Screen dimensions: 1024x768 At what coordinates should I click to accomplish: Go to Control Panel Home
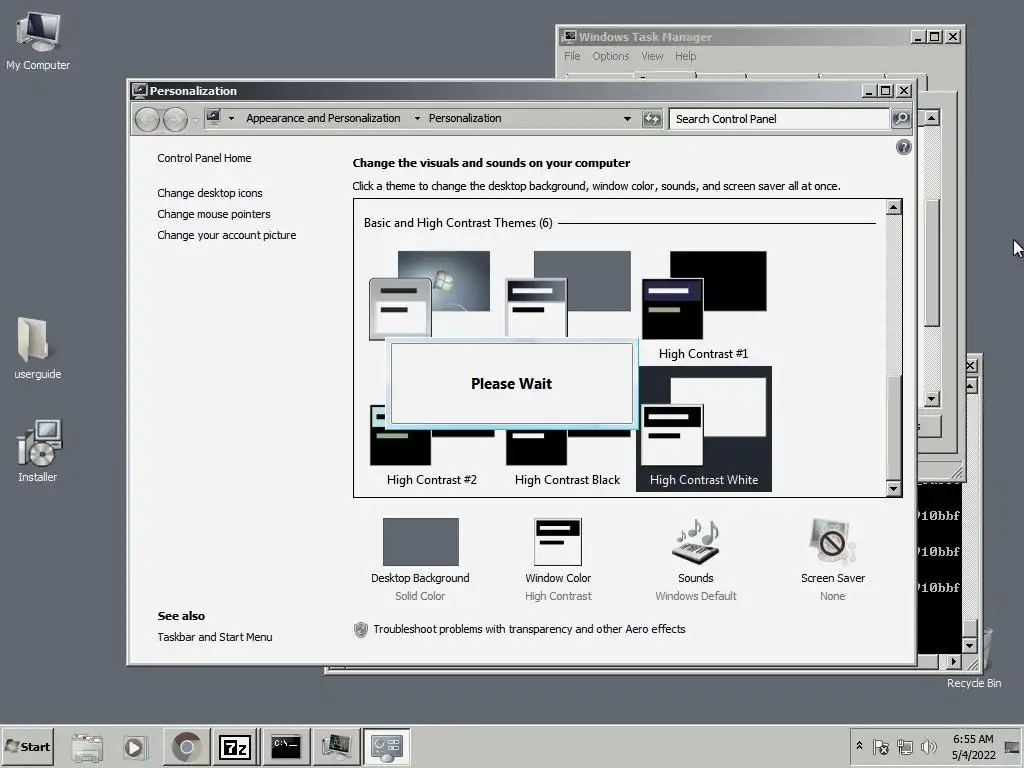[204, 158]
